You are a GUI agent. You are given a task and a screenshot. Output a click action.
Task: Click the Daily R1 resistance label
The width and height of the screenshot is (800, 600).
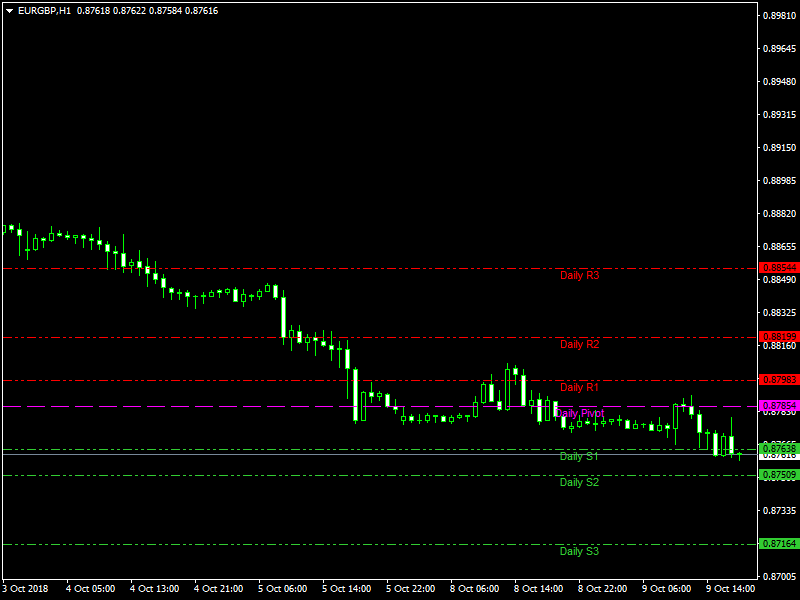(579, 387)
